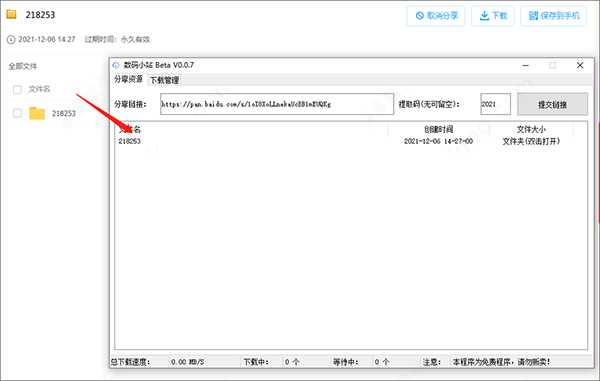The height and width of the screenshot is (381, 600).
Task: Click the 2021-12-06 14-27-00 creation time cell
Action: pyautogui.click(x=439, y=141)
